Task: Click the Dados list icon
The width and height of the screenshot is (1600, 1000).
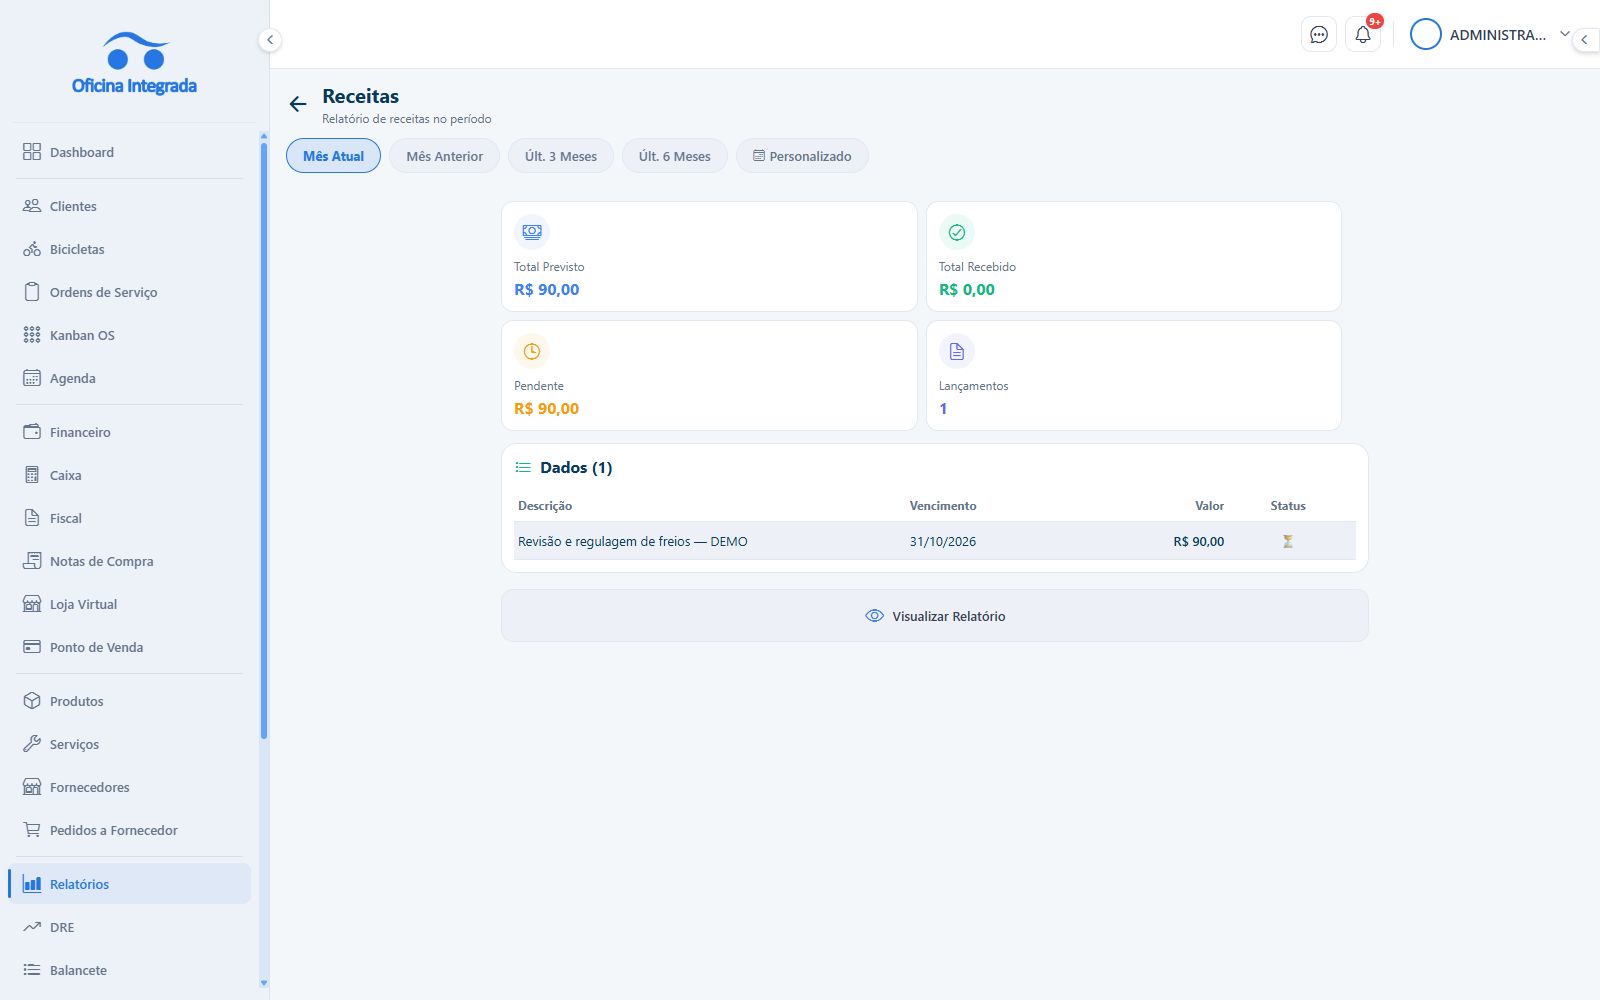Action: [x=523, y=467]
